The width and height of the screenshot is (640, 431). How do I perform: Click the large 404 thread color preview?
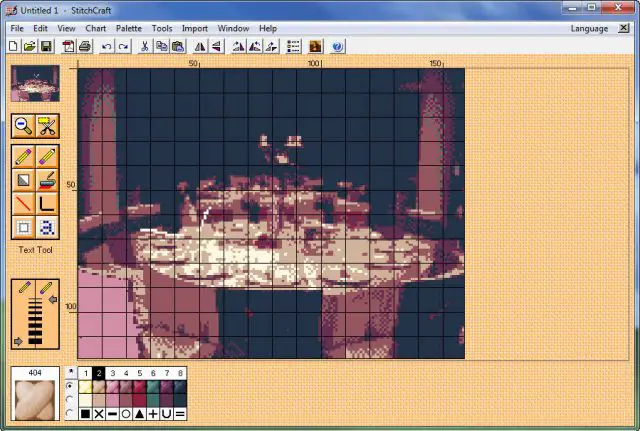pyautogui.click(x=35, y=399)
